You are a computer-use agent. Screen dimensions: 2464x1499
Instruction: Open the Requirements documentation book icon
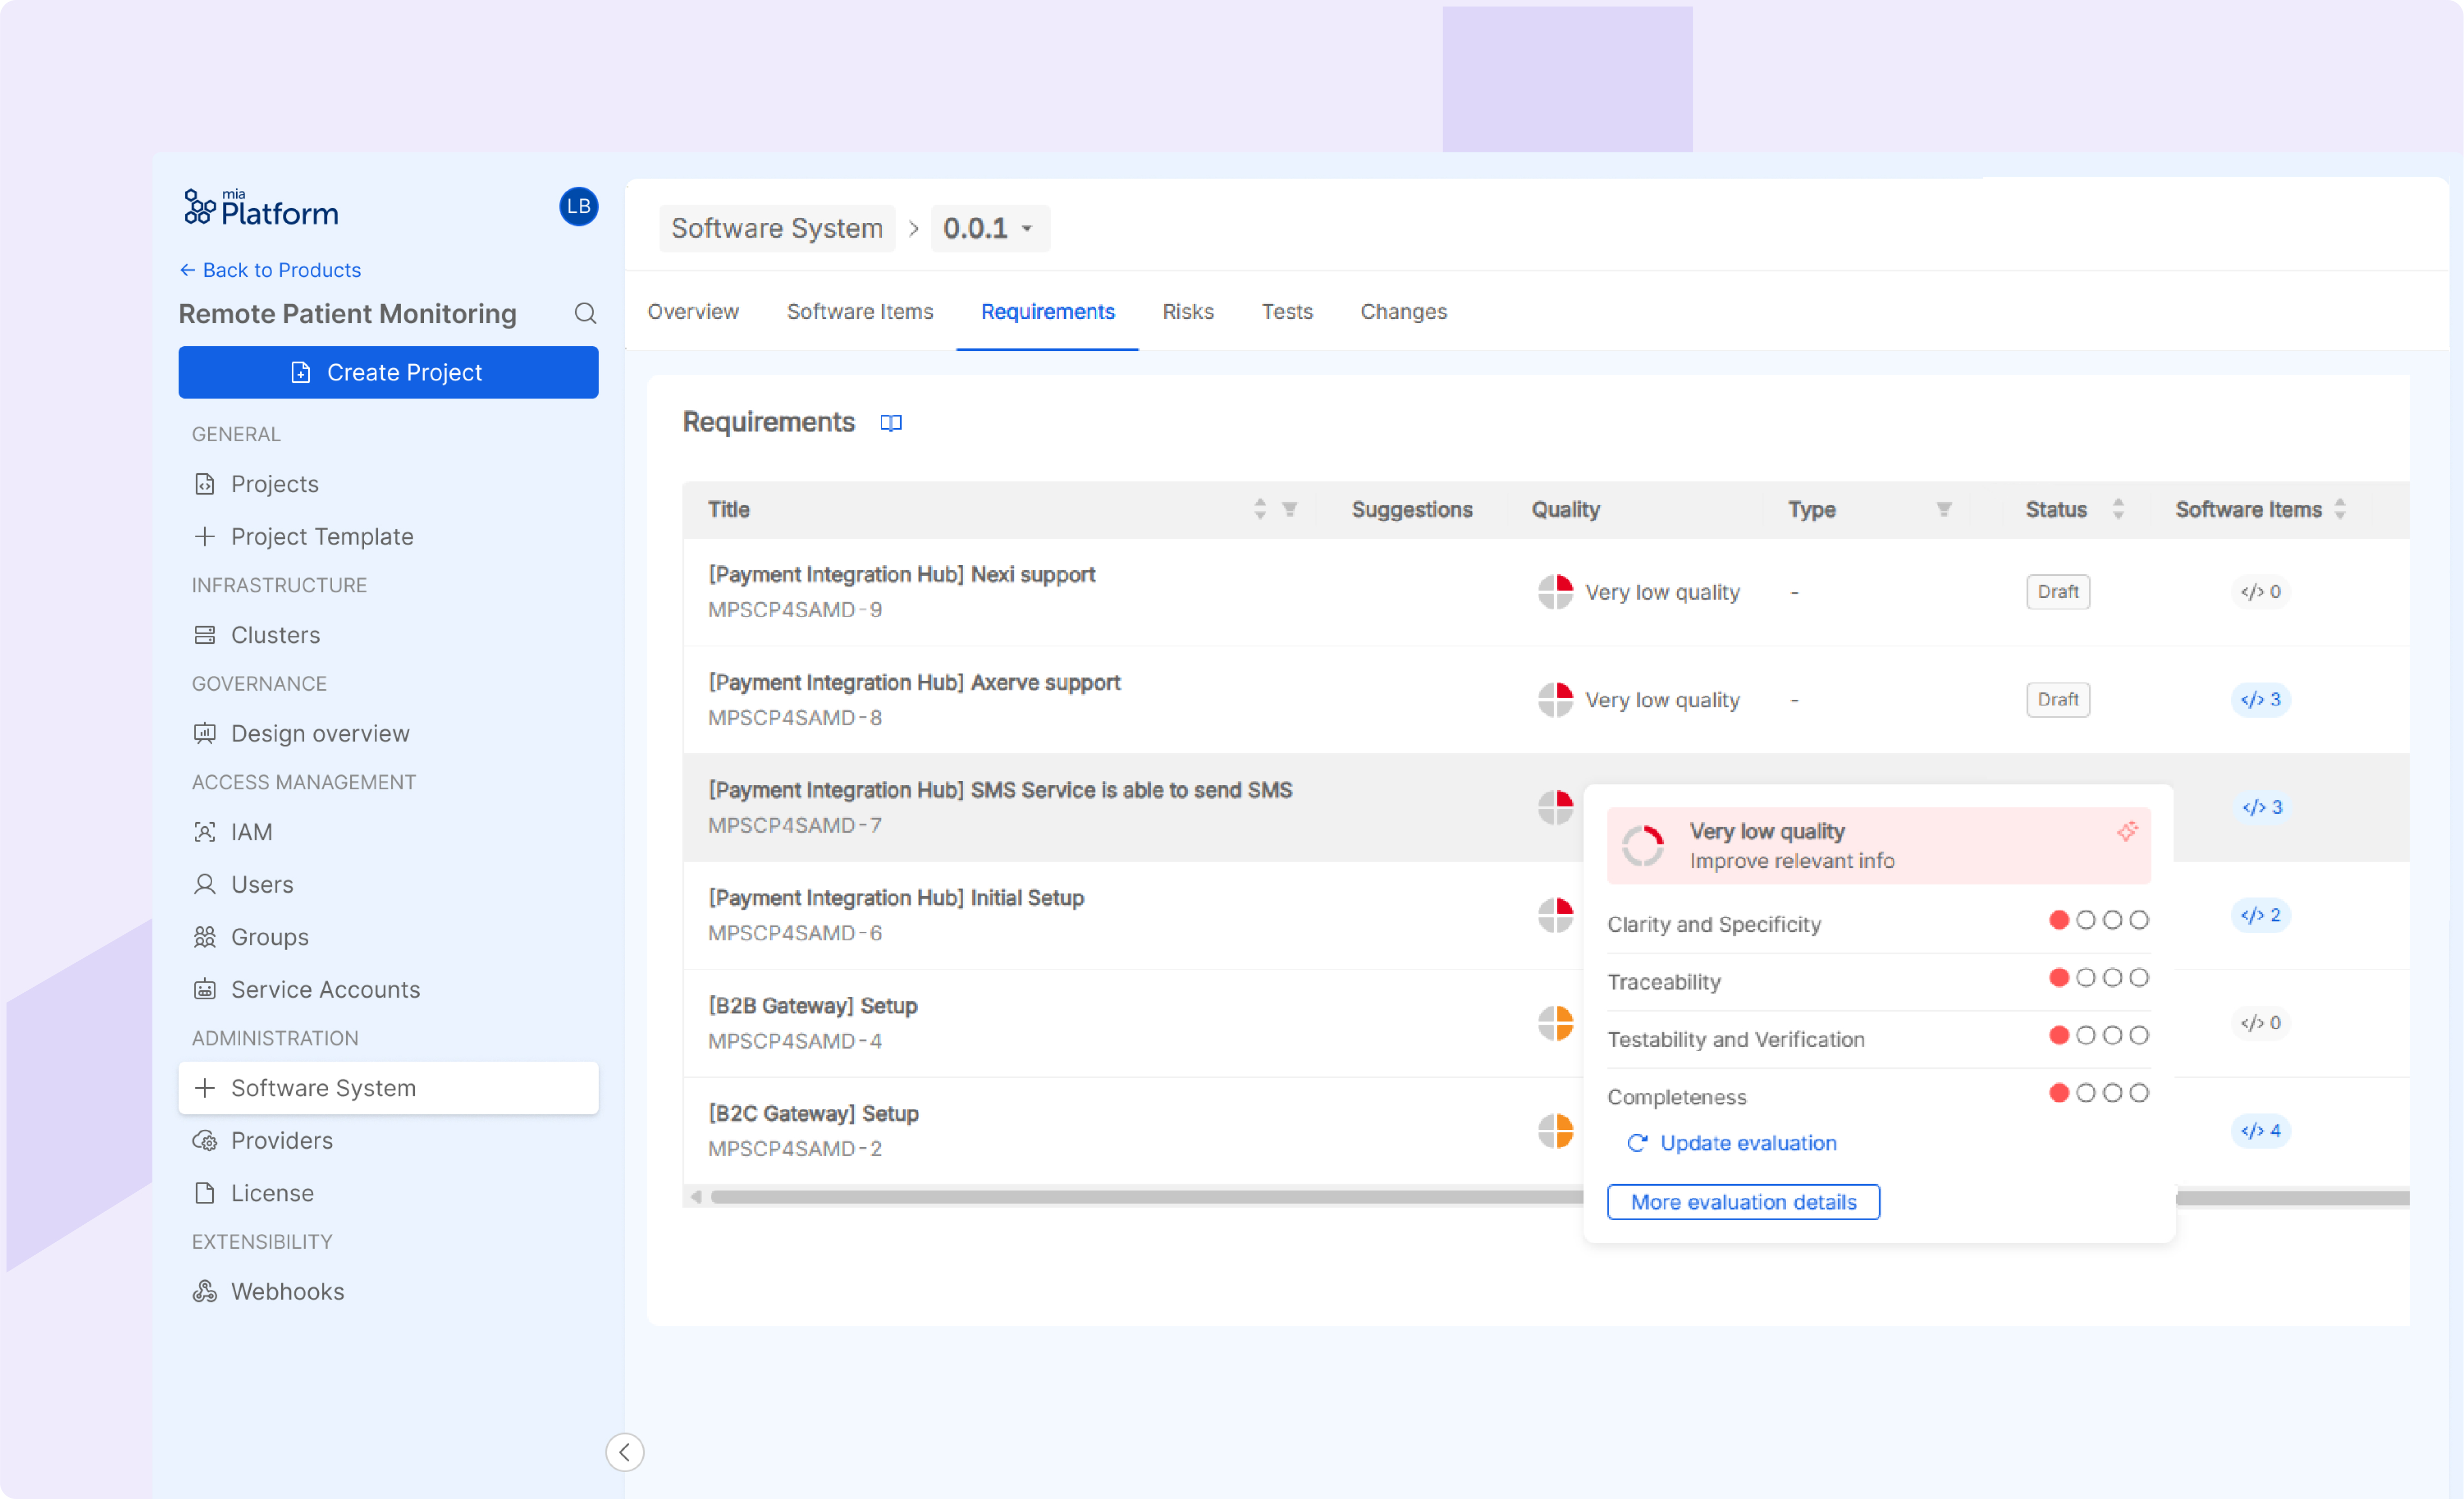pyautogui.click(x=891, y=423)
